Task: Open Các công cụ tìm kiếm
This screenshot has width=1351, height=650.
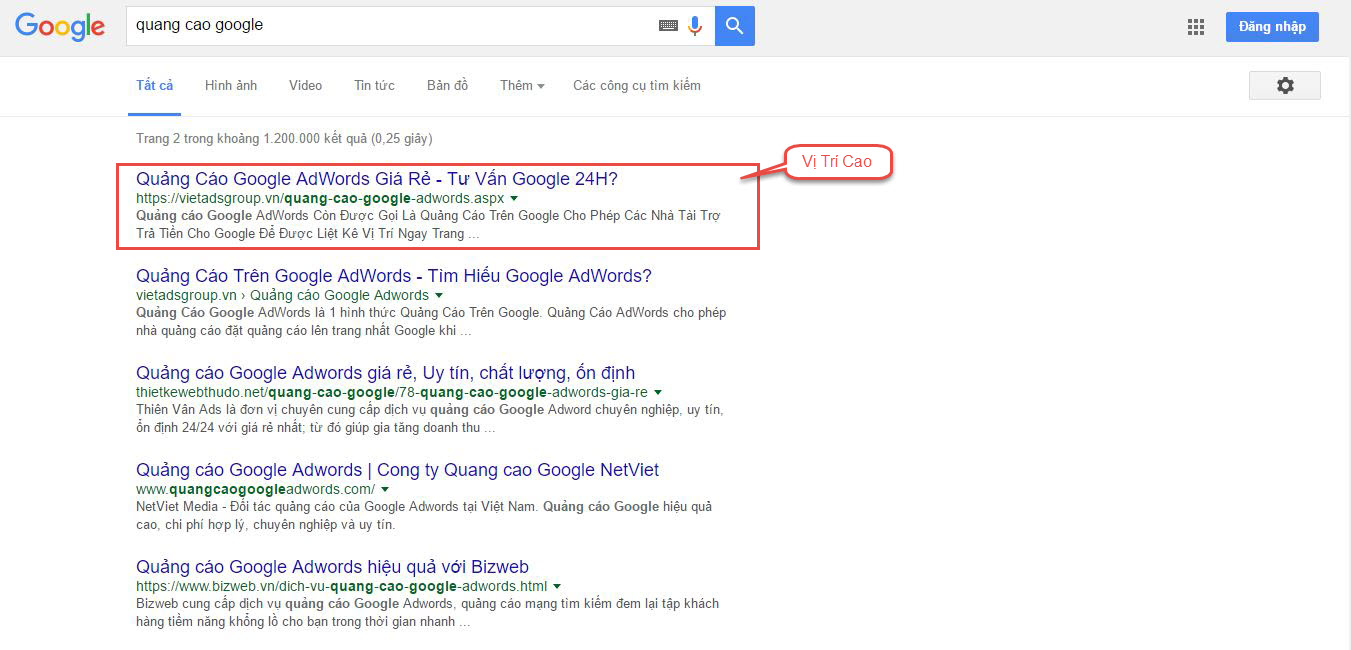Action: click(x=636, y=85)
